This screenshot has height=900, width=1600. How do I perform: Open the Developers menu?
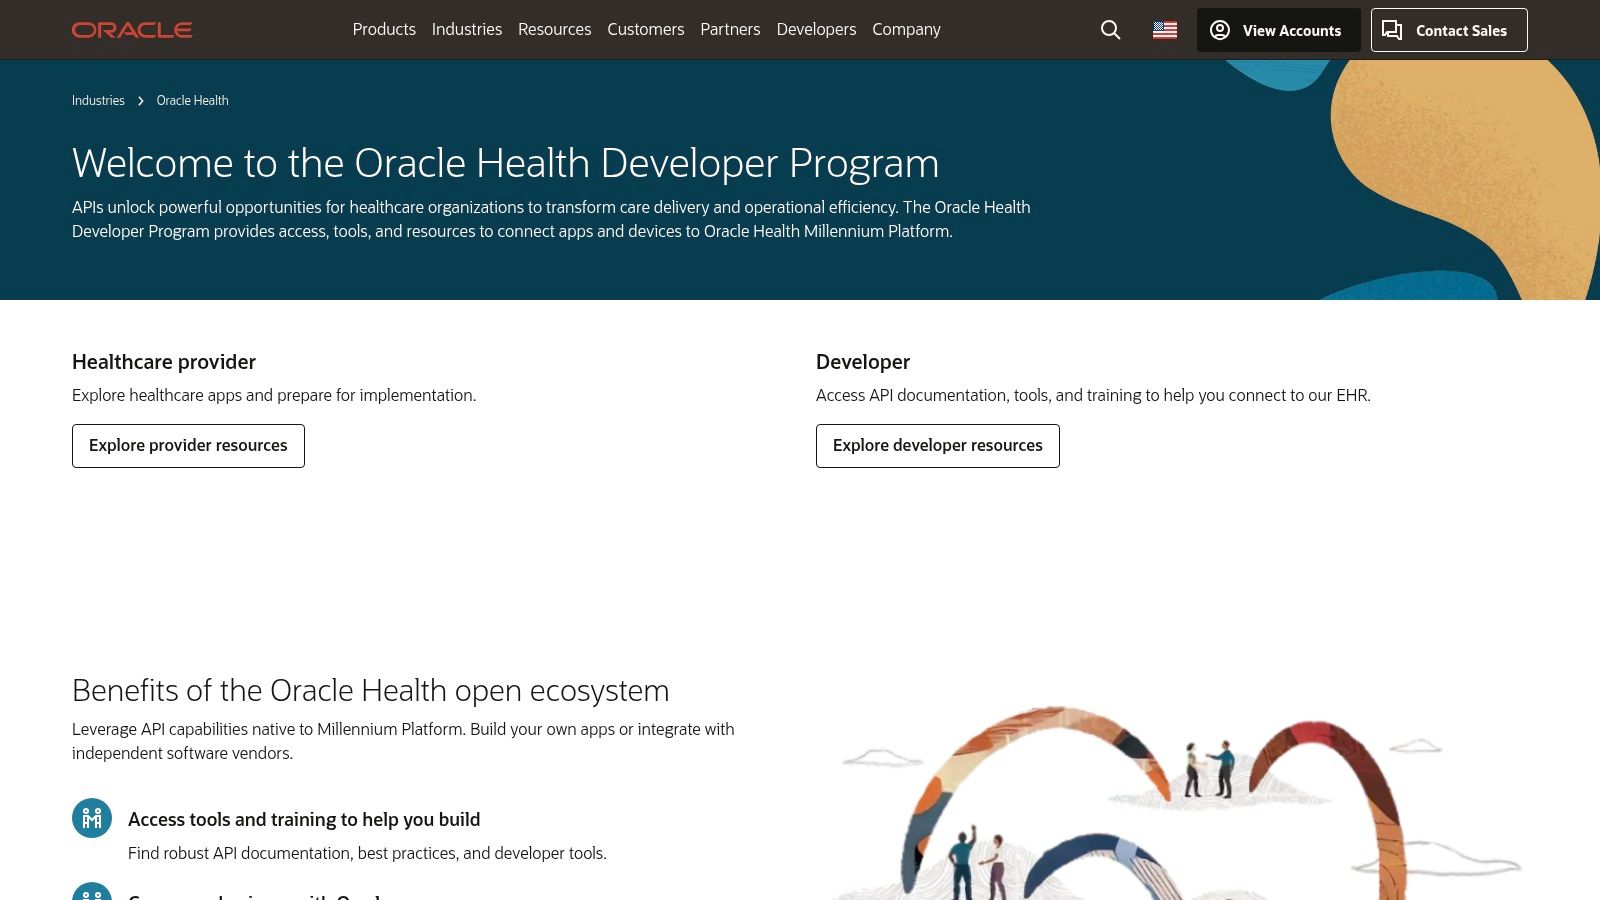click(x=816, y=29)
